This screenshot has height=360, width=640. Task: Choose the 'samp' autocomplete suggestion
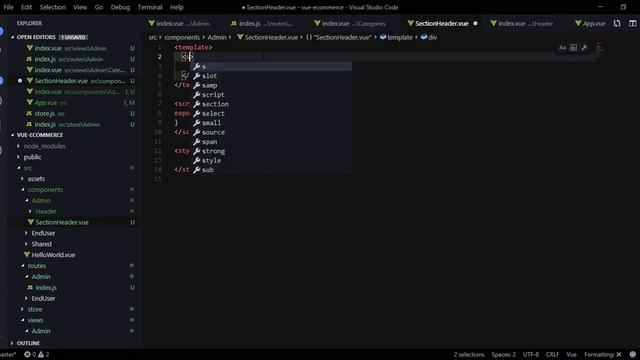(x=272, y=85)
